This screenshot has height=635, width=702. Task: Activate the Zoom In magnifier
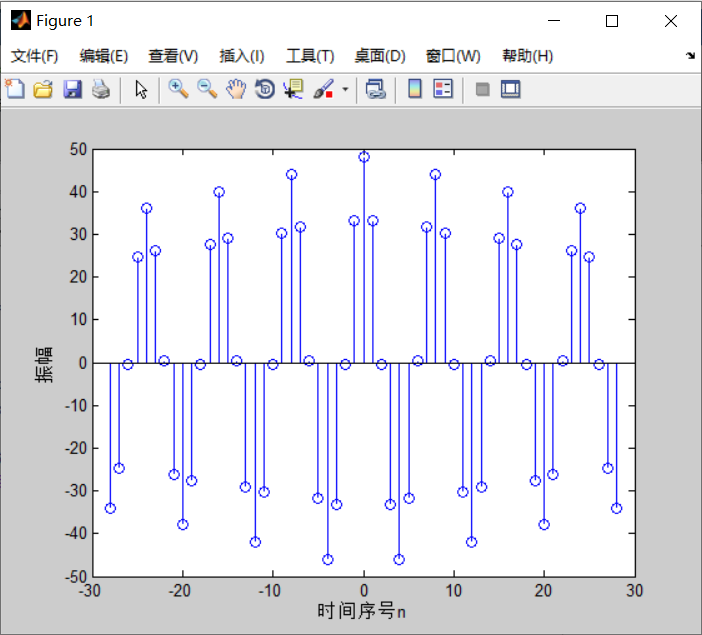pos(178,89)
